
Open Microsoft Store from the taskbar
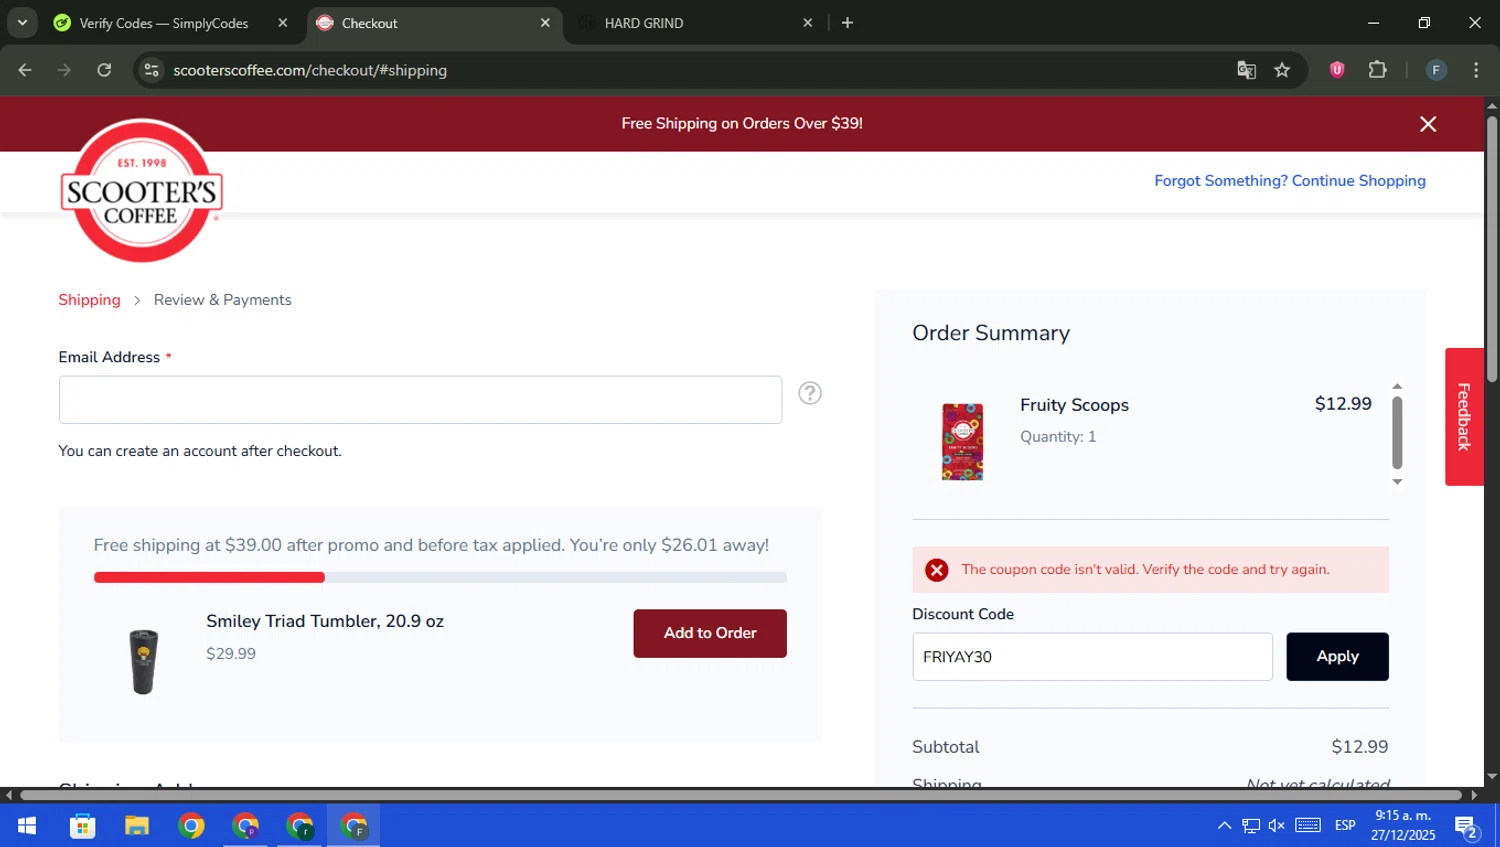[82, 826]
